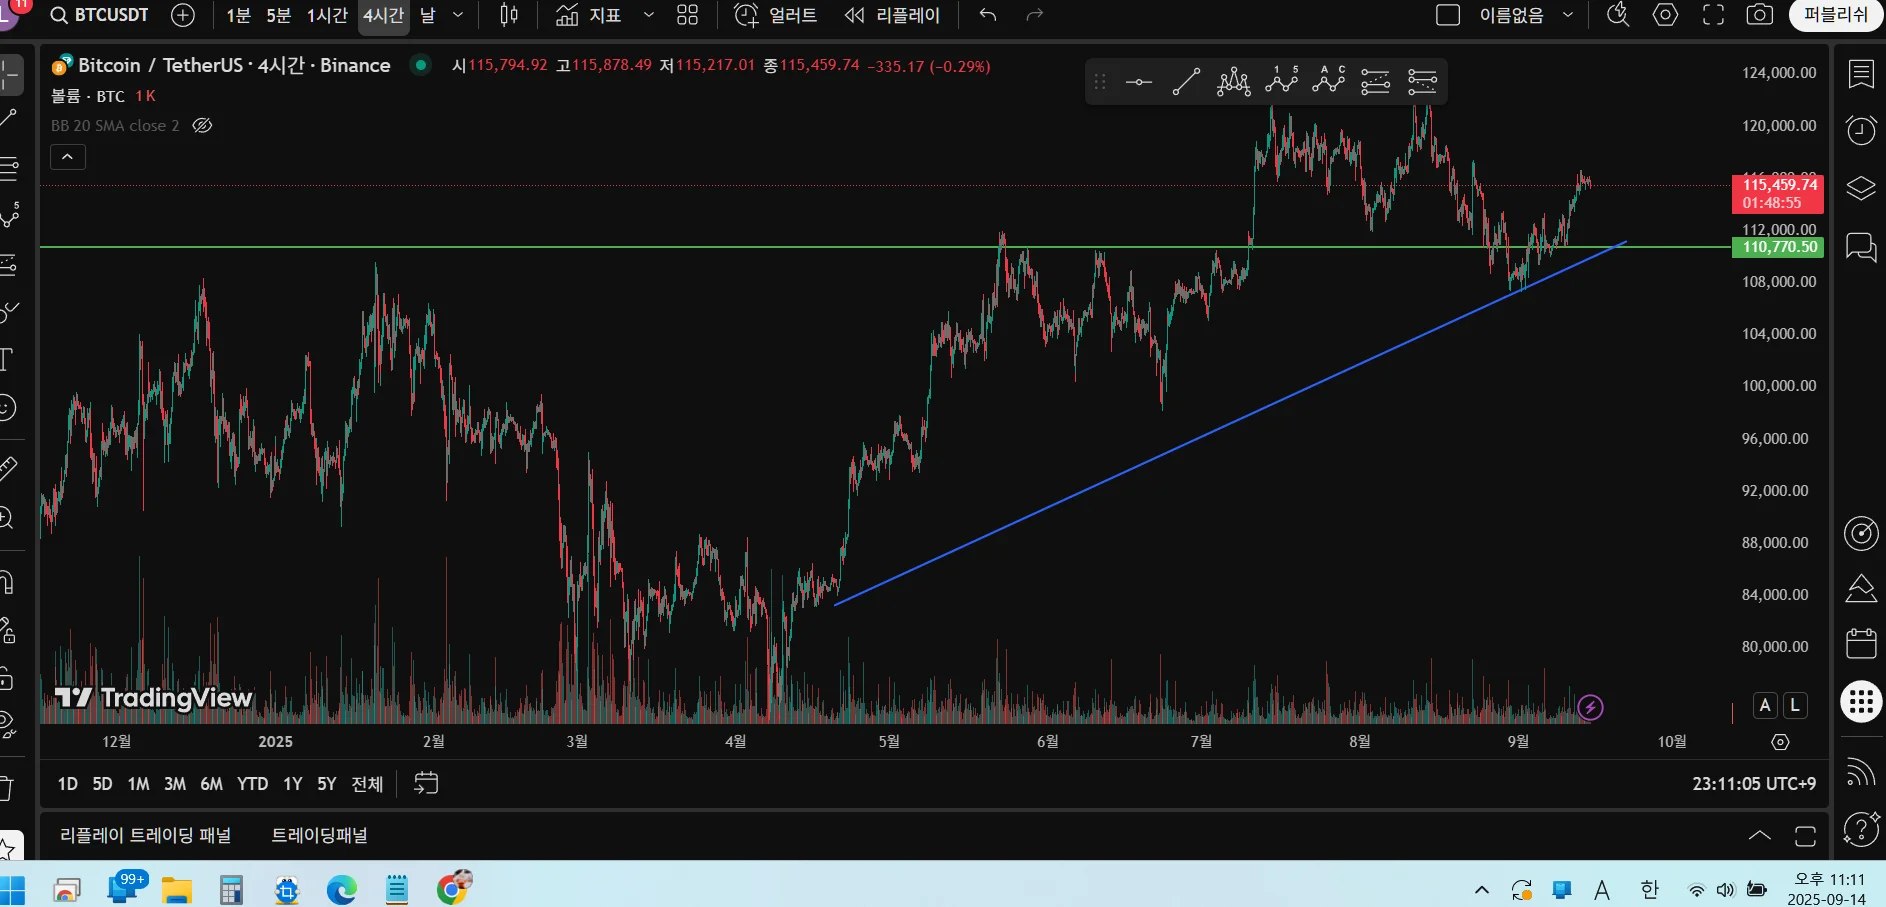Open the target circle icon in right sidebar
This screenshot has height=907, width=1886.
(x=1861, y=534)
